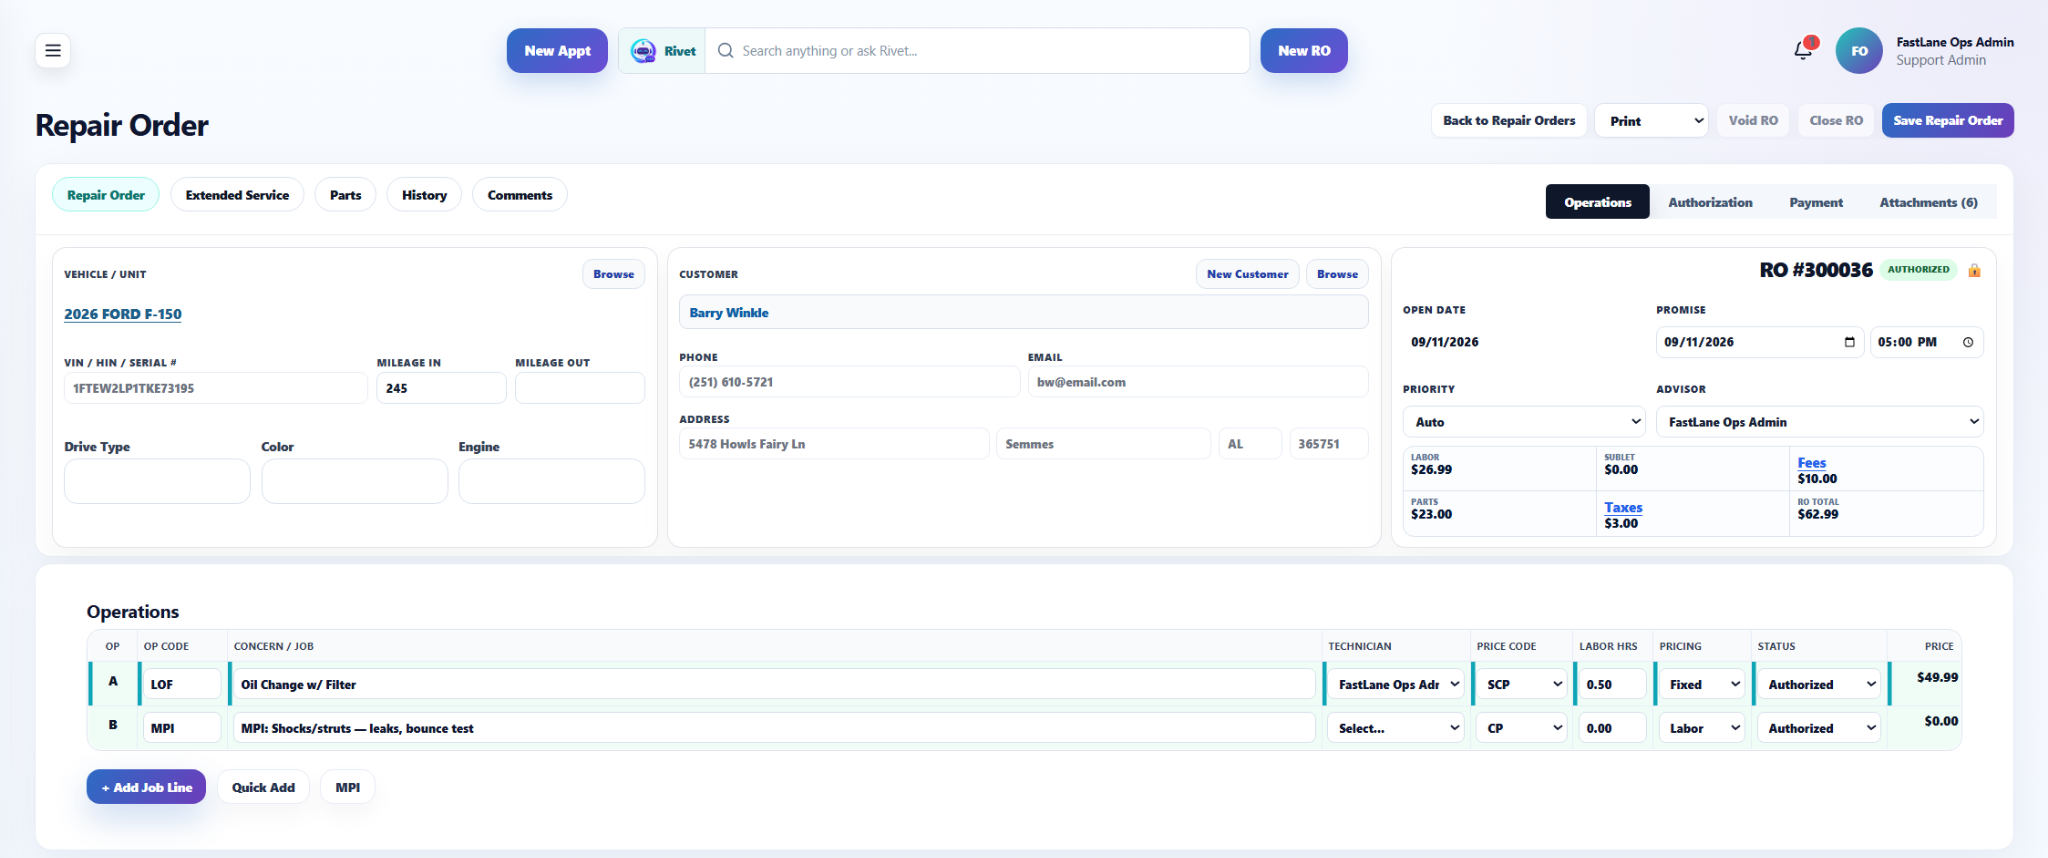
Task: Click the New Customer button
Action: point(1247,274)
